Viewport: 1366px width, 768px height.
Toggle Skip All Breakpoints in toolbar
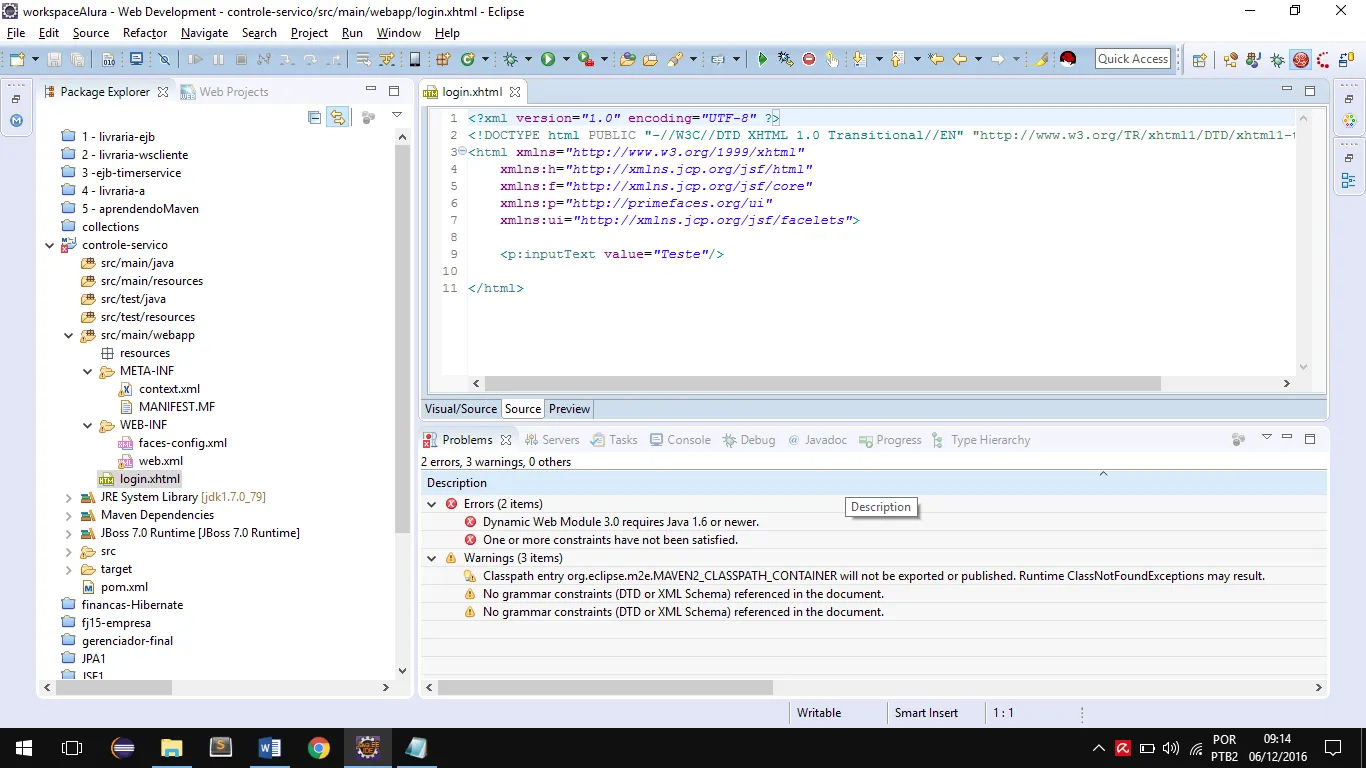(165, 60)
